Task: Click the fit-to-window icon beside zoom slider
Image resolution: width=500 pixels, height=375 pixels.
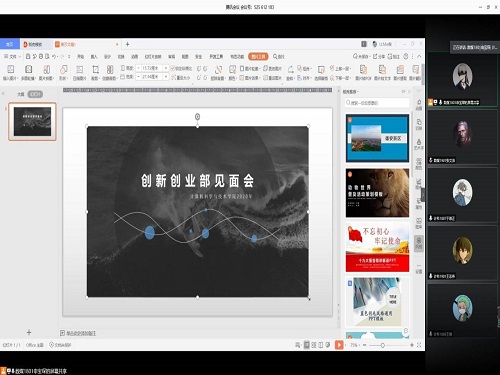Action: (419, 345)
